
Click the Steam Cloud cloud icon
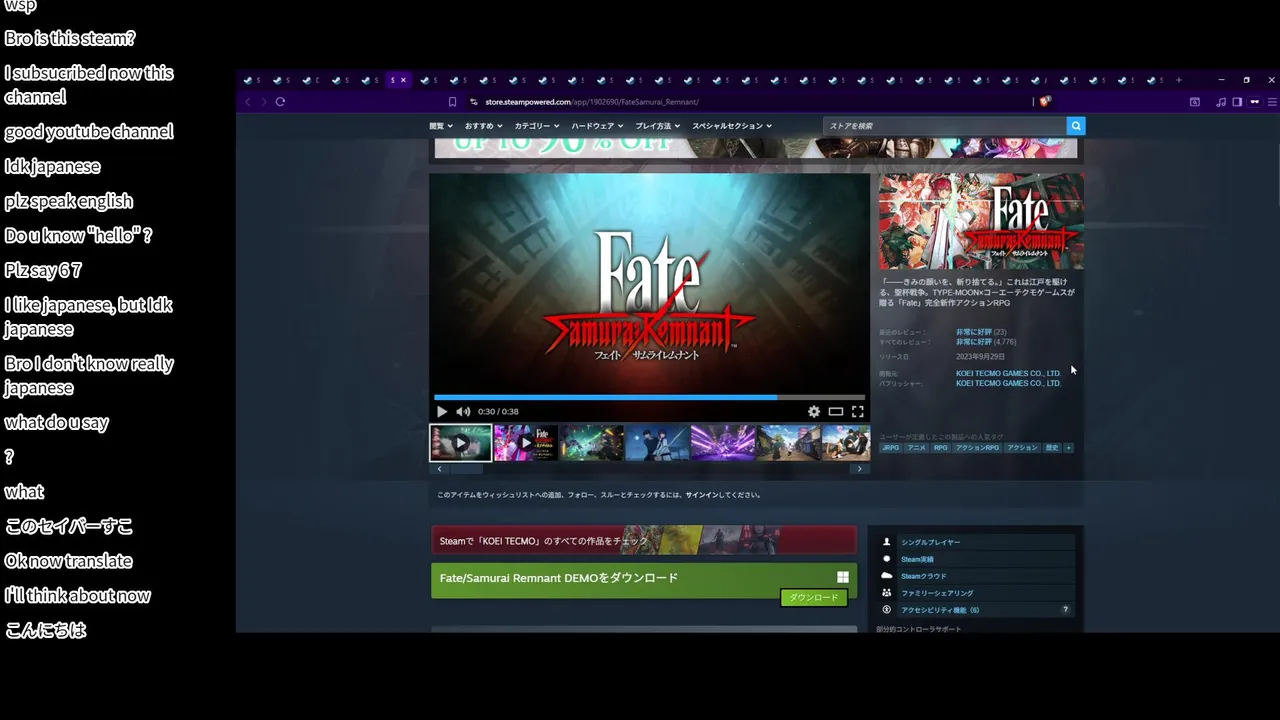[886, 576]
